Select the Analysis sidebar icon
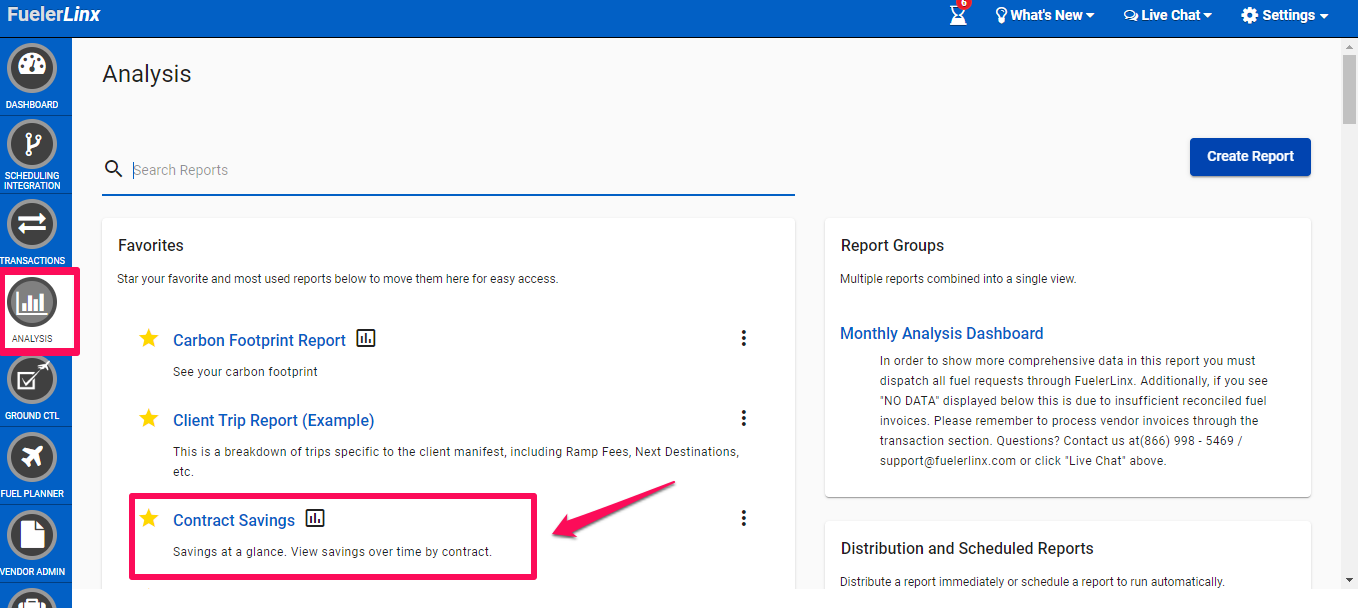The width and height of the screenshot is (1358, 608). [32, 302]
